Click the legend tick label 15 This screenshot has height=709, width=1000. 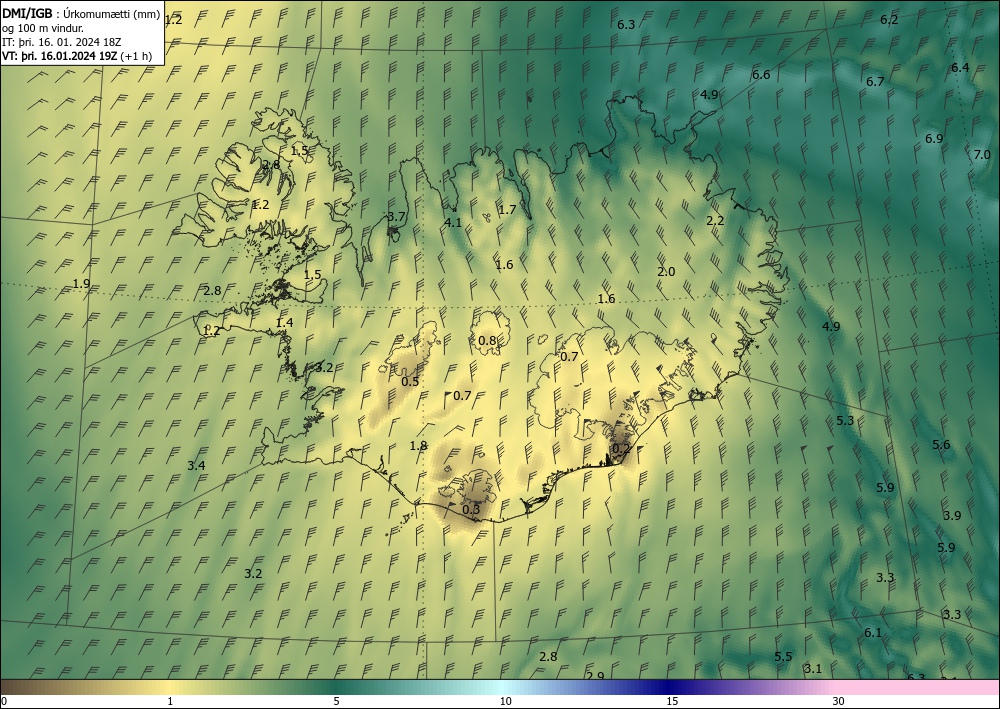click(x=672, y=701)
